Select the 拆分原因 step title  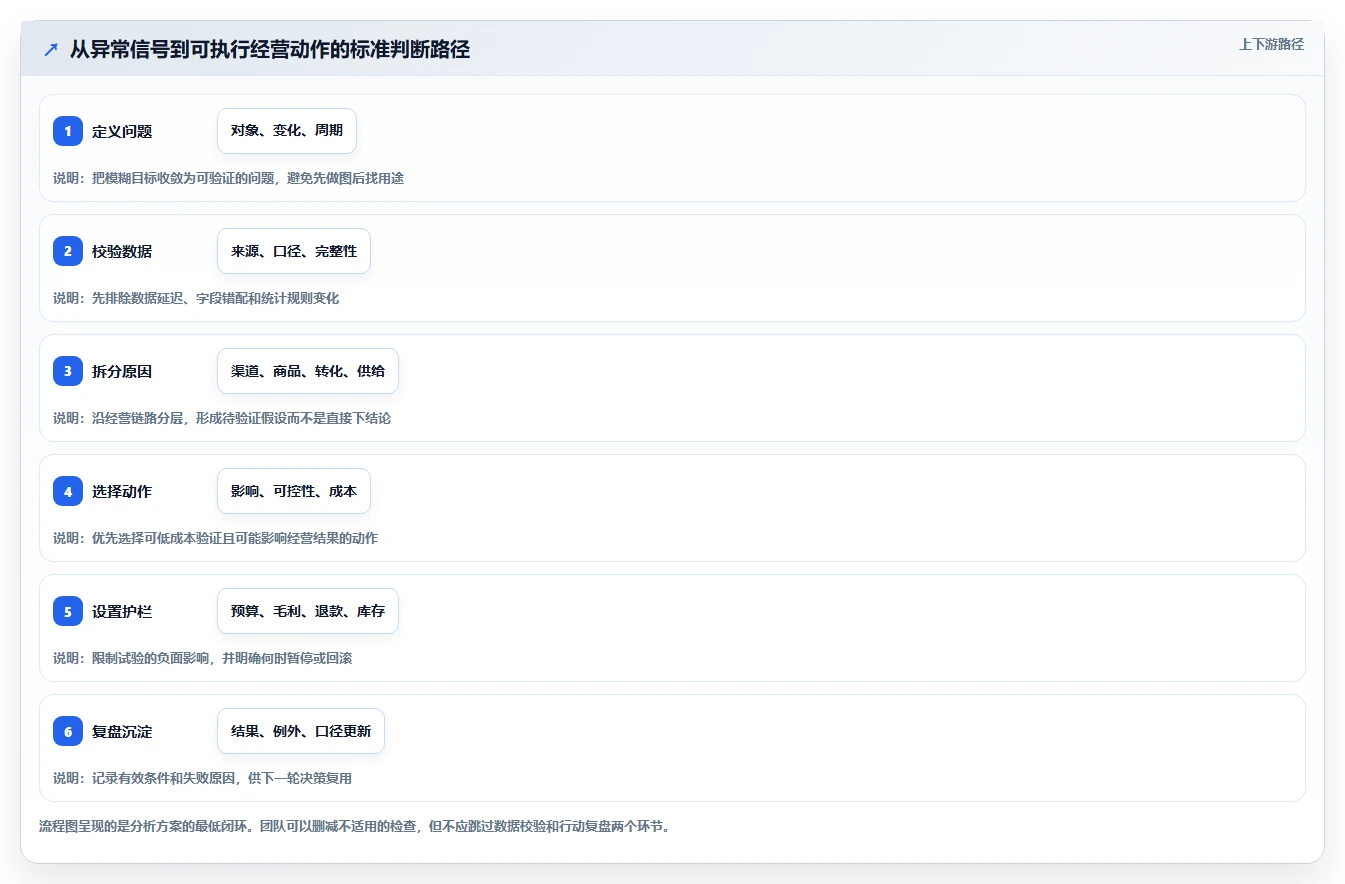point(122,371)
